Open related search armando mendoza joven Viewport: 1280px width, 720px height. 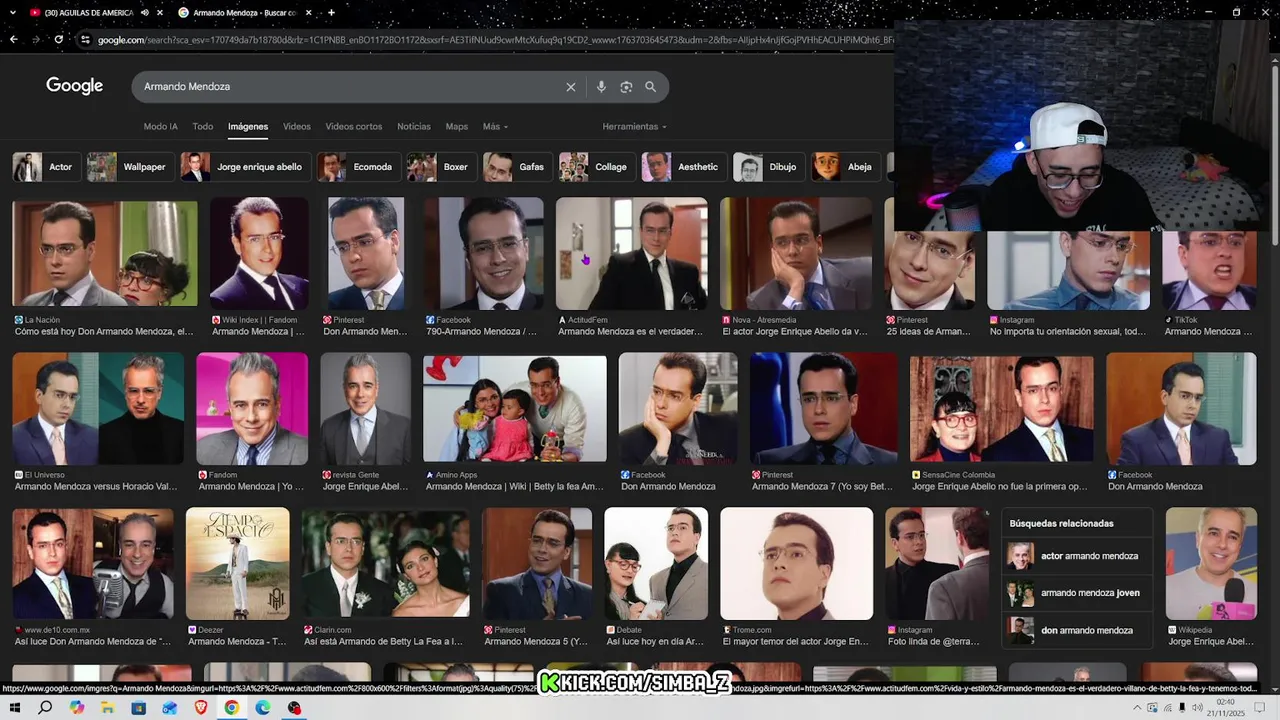(x=1077, y=593)
